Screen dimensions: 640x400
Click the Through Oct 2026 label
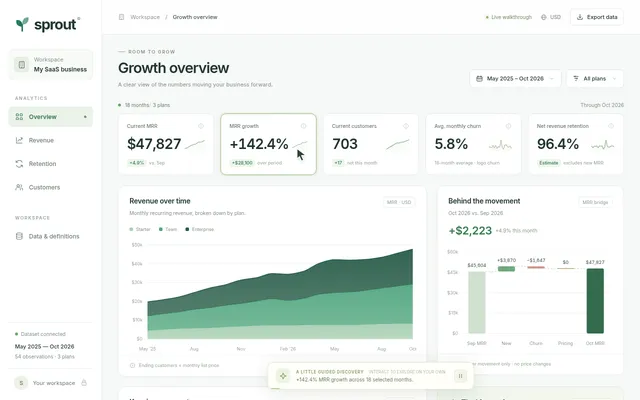pos(602,105)
